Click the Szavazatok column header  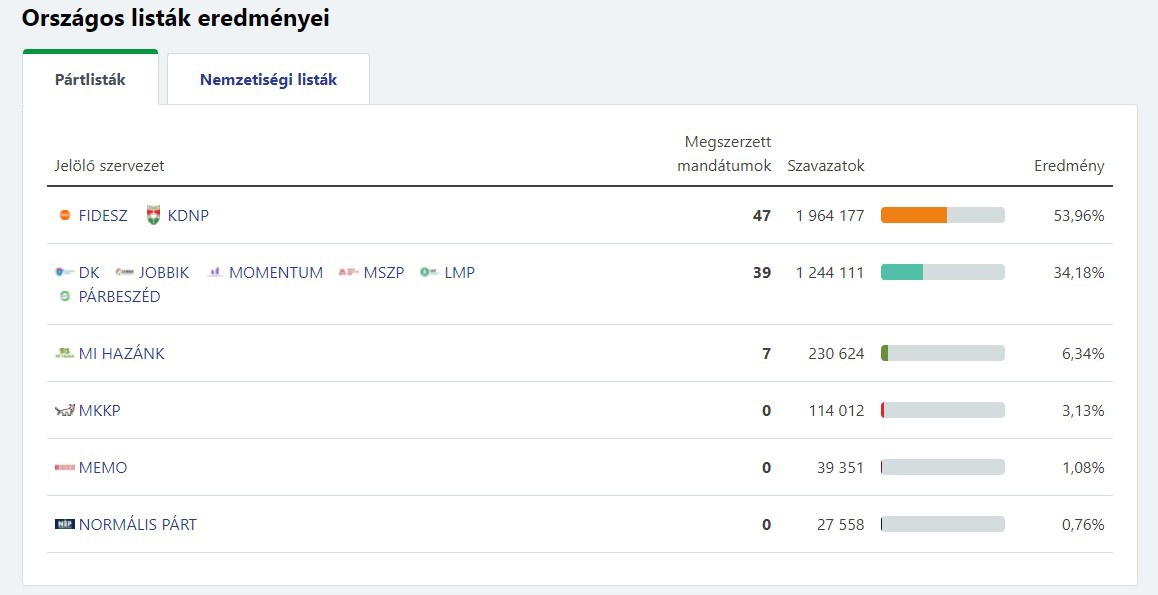(x=826, y=166)
